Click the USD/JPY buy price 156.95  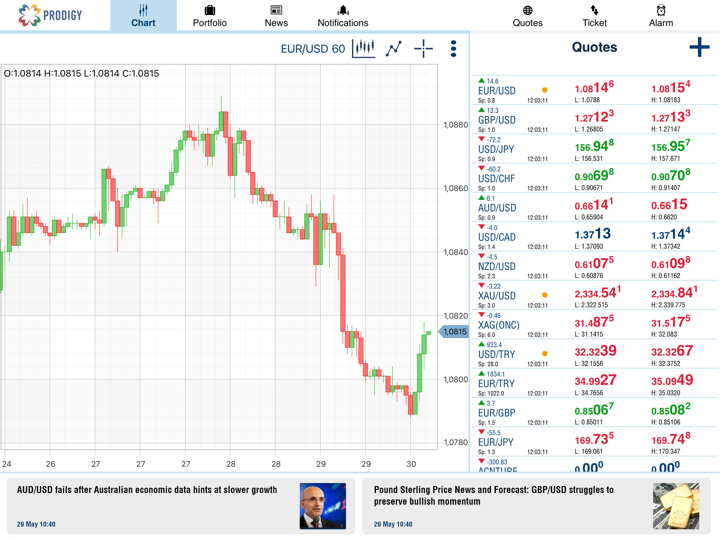point(670,146)
